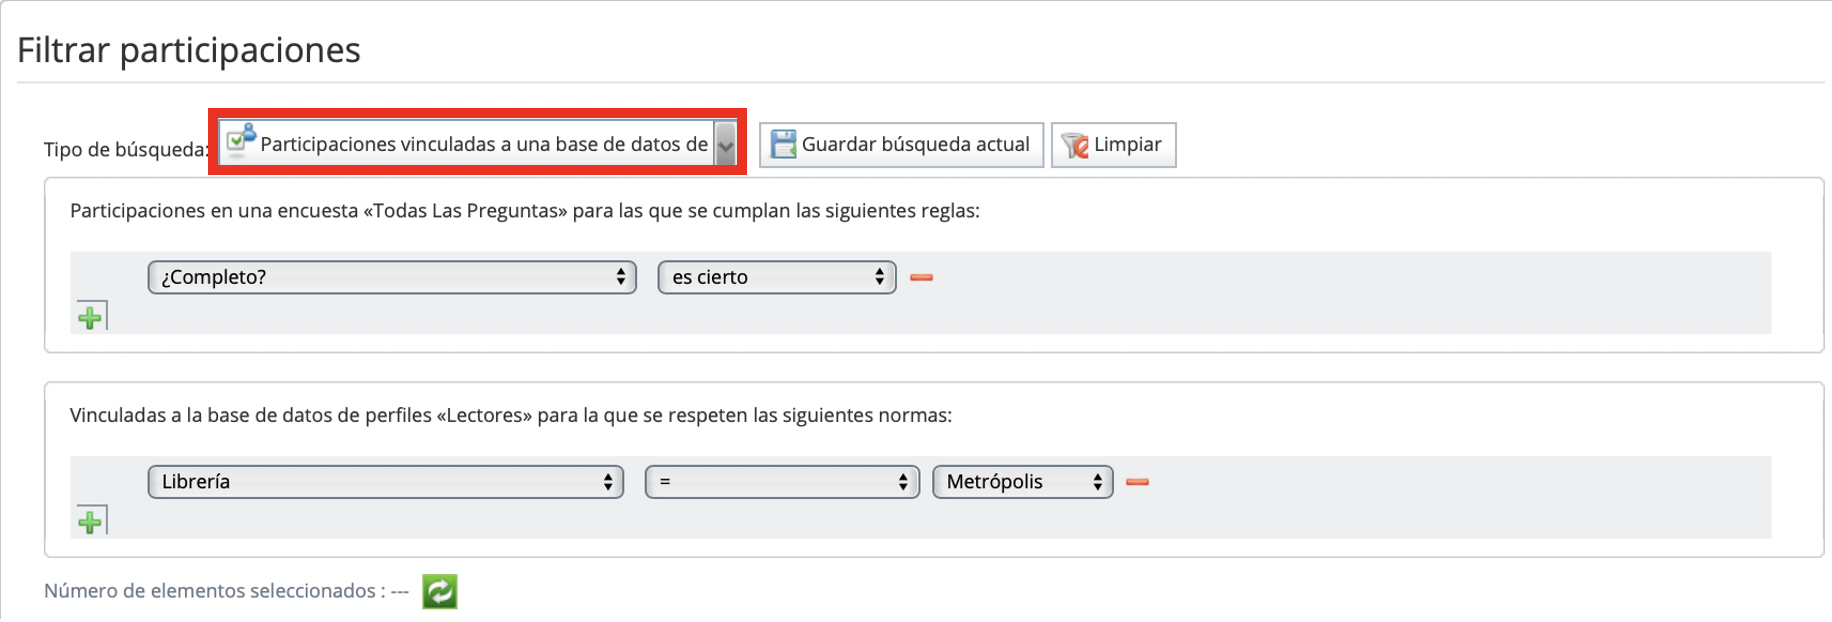Click the "Filtrar participaciones" heading
This screenshot has height=622, width=1832.
(189, 50)
